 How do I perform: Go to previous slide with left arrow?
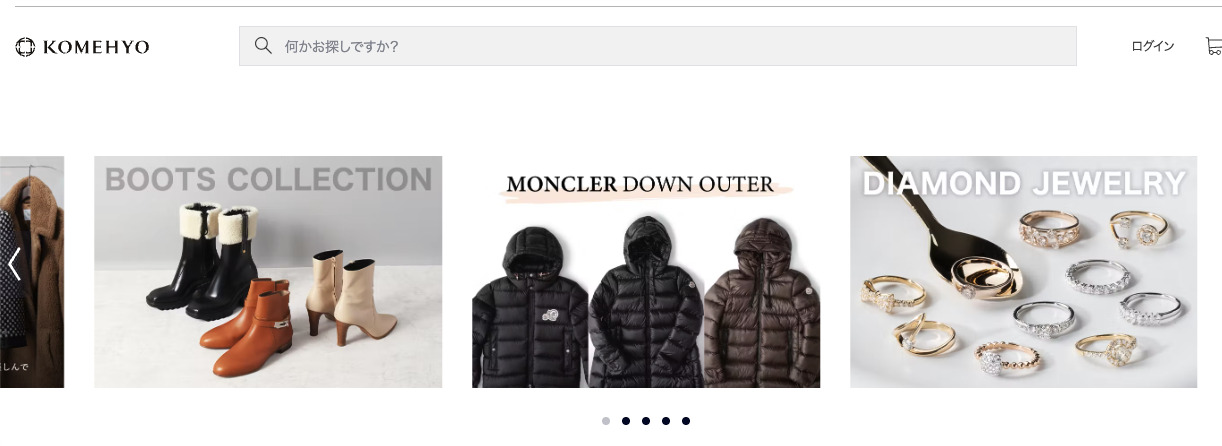[14, 264]
